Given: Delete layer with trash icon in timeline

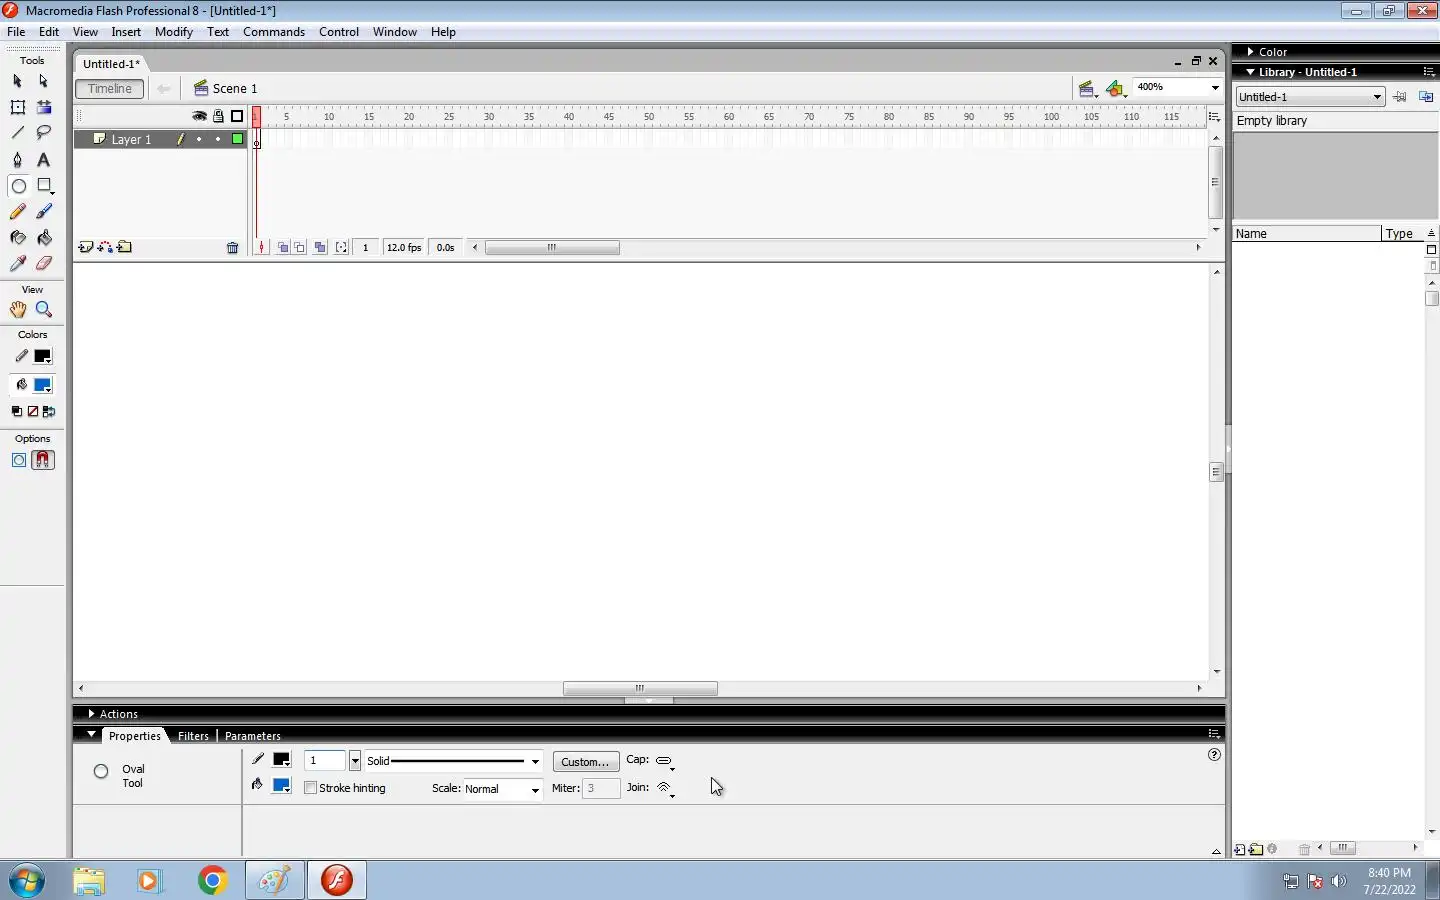Looking at the screenshot, I should (232, 248).
